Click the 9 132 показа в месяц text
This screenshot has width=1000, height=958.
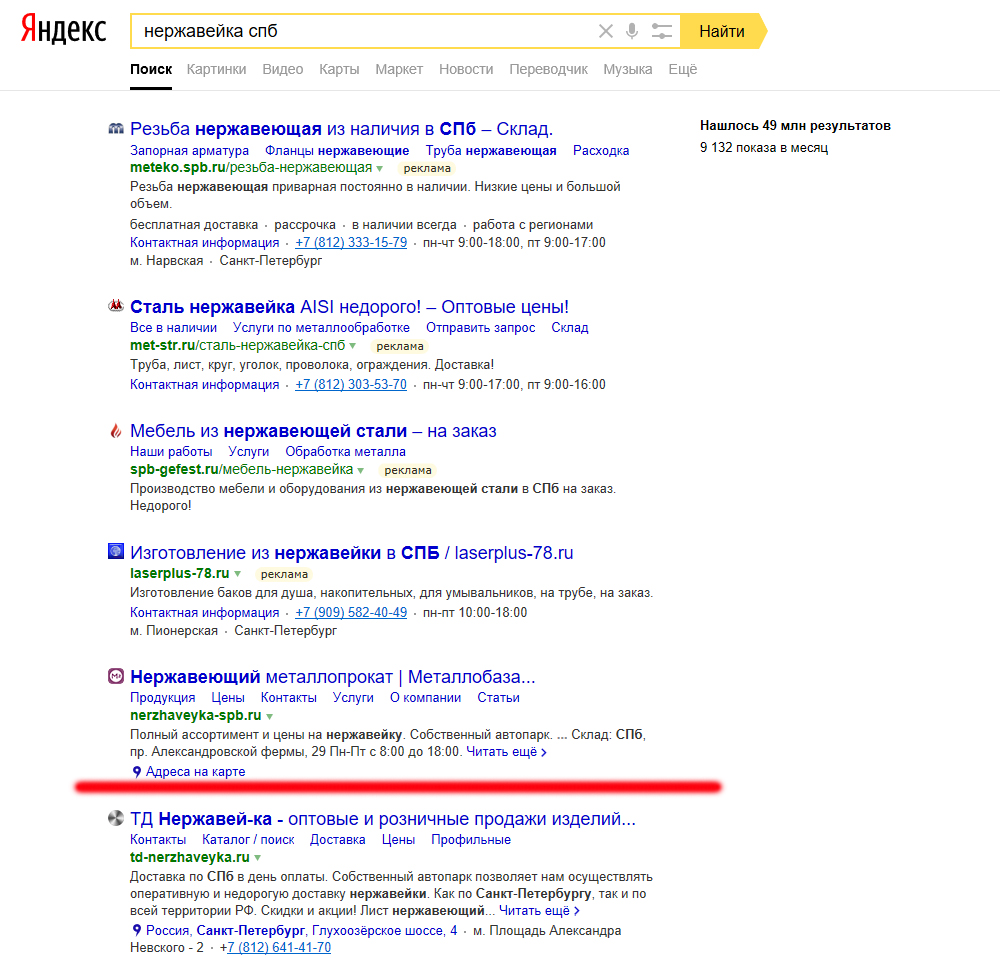pos(763,147)
